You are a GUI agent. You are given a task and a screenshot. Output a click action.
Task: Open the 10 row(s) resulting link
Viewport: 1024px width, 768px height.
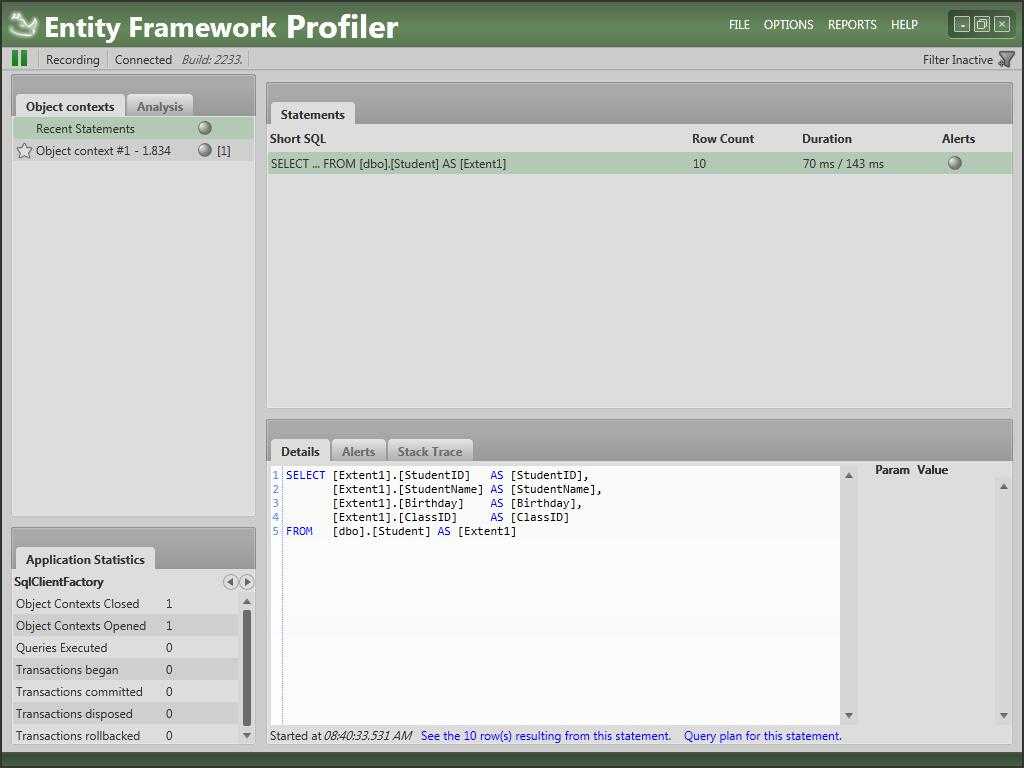pyautogui.click(x=545, y=736)
